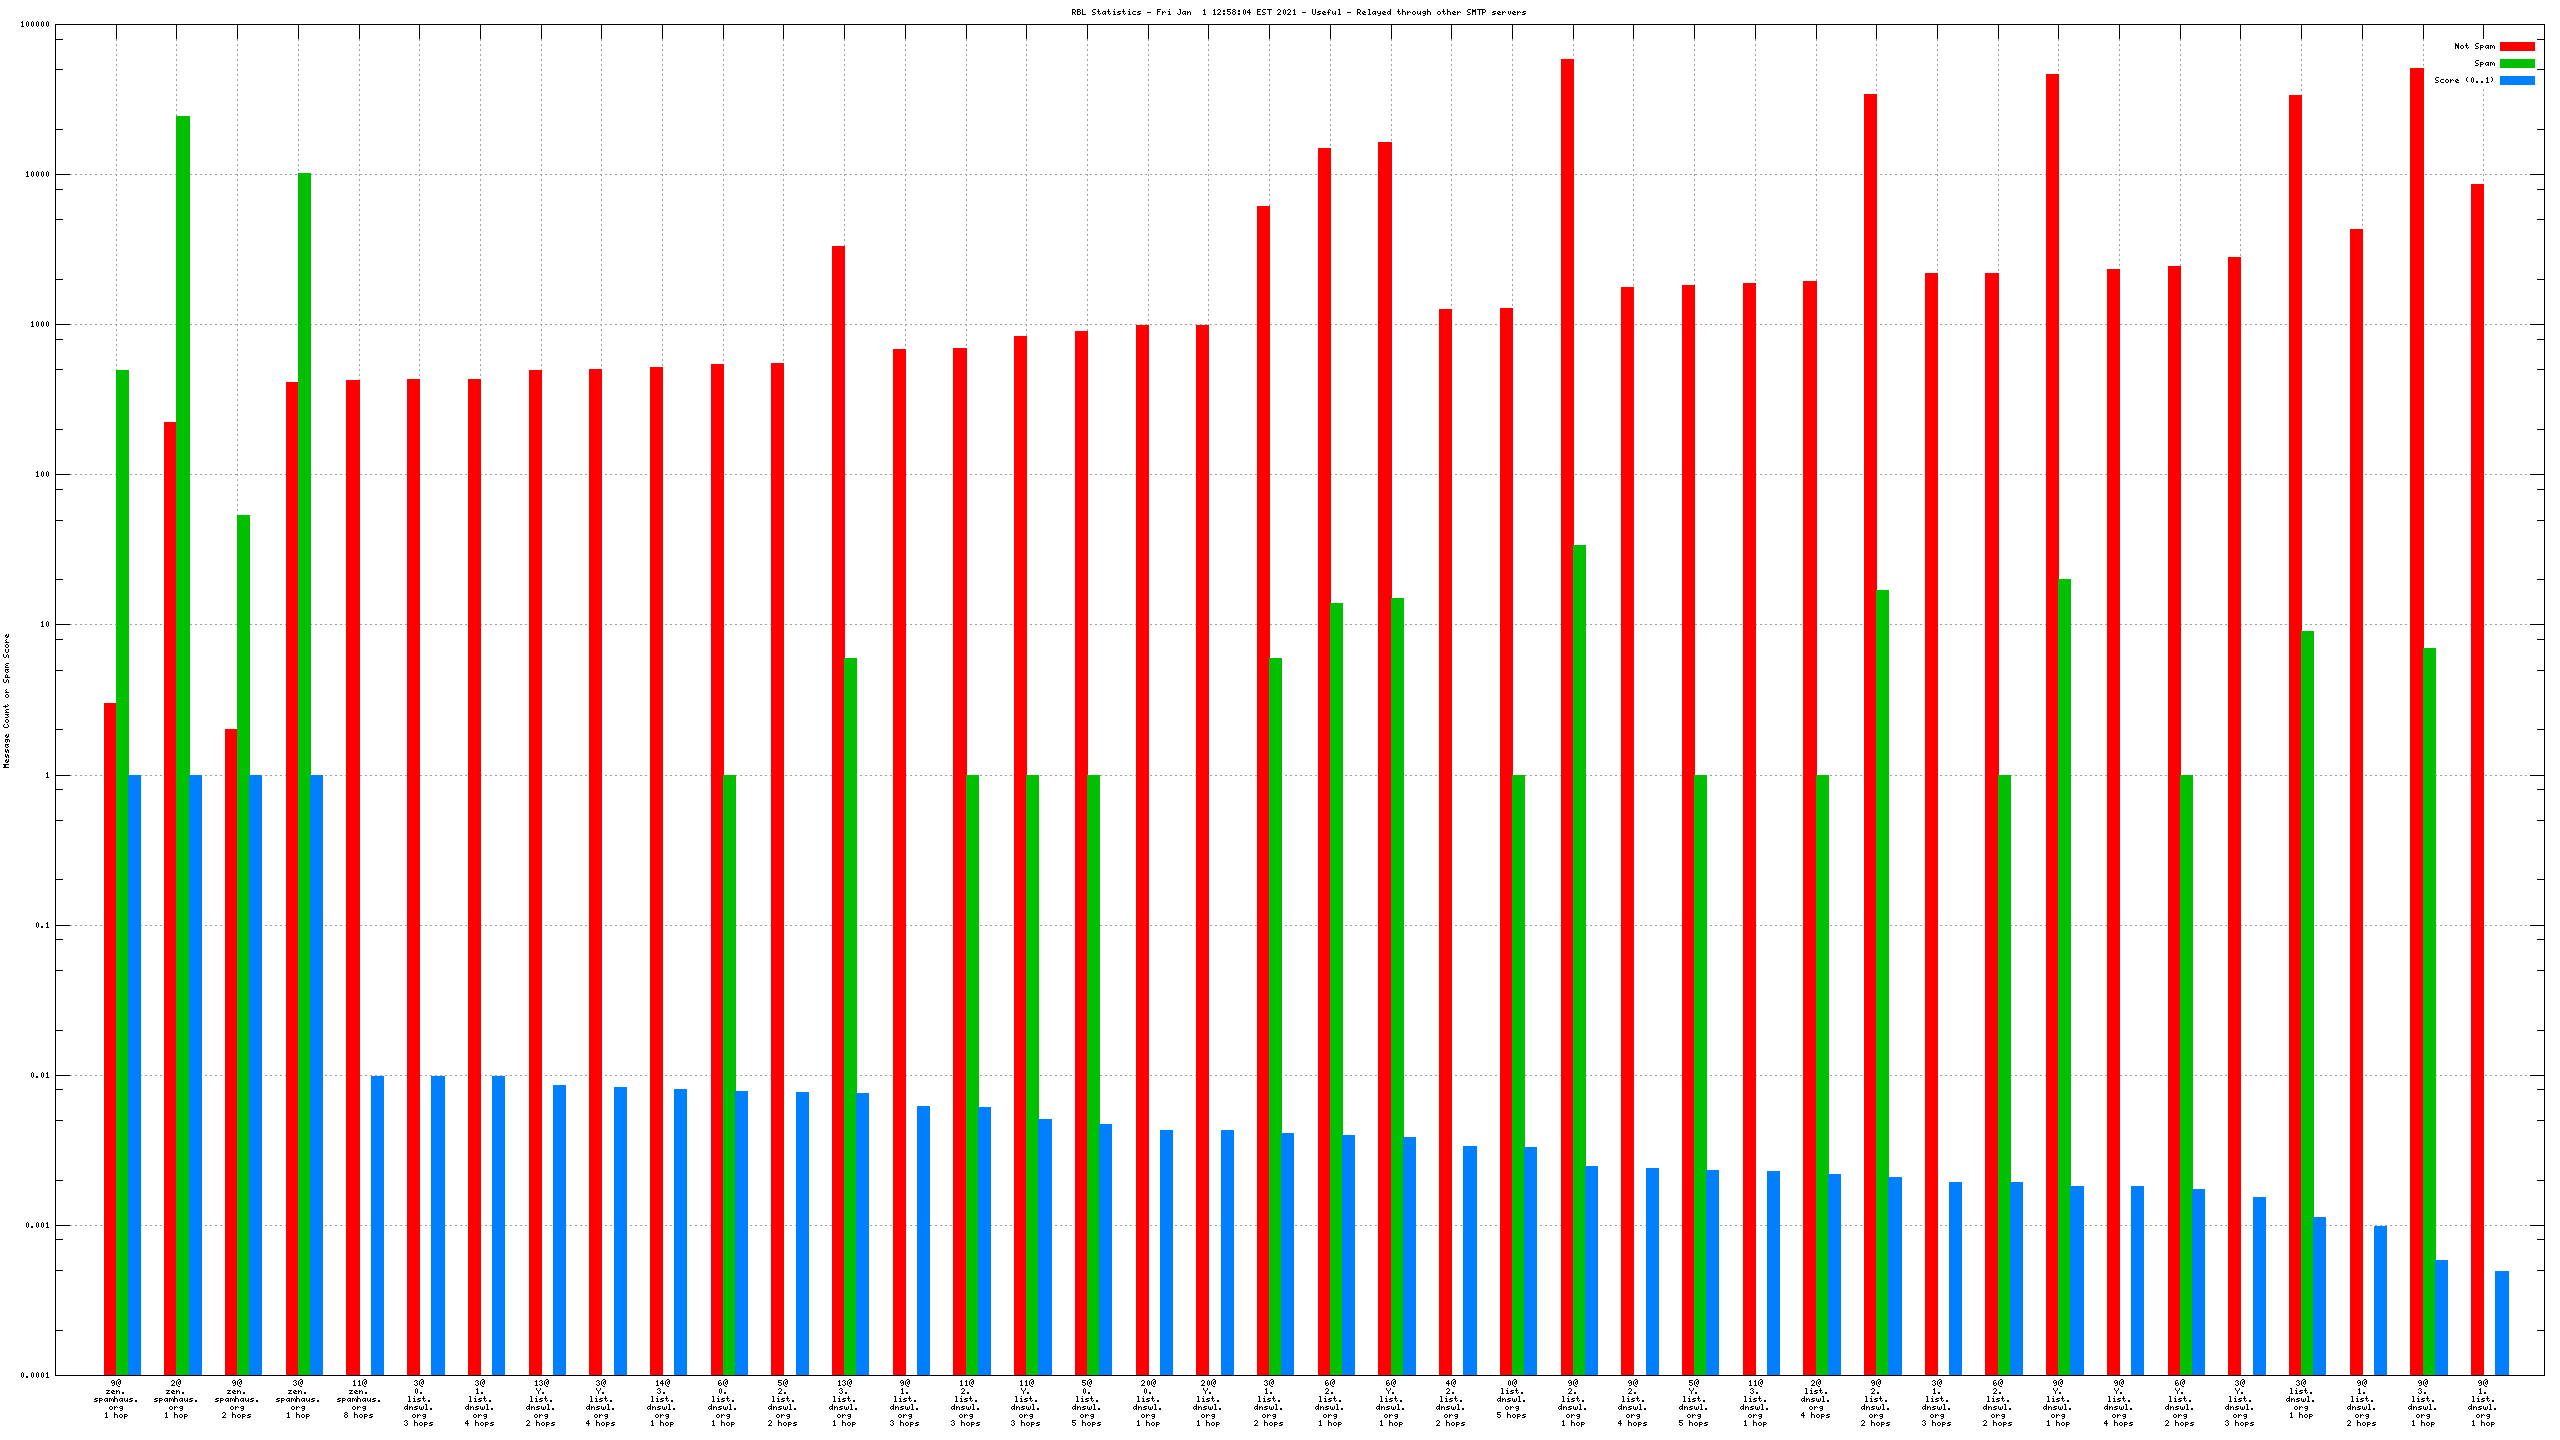Screen dimensions: 2560x1440
Task: Click the 'Not Spam' legend text
Action: click(x=2474, y=46)
